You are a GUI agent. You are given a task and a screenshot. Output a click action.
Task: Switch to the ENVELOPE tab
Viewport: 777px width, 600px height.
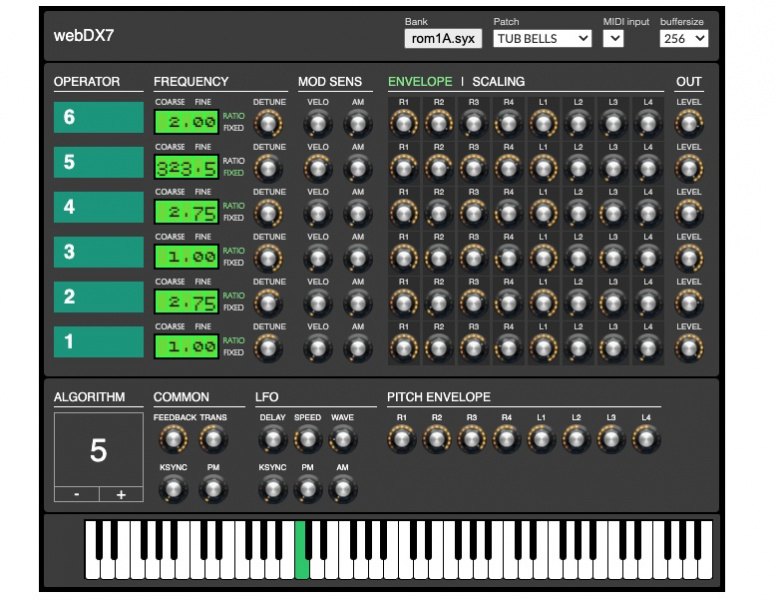click(x=420, y=82)
